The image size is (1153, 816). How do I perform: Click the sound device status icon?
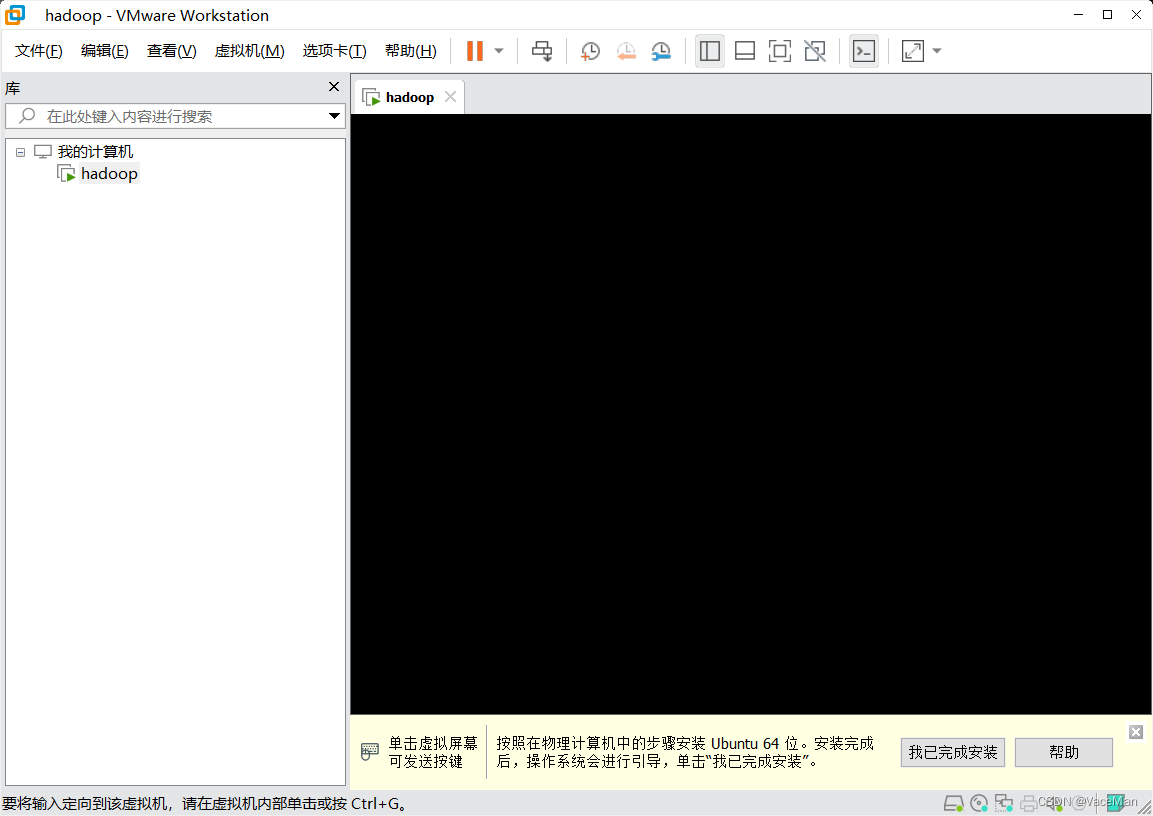[x=1052, y=803]
